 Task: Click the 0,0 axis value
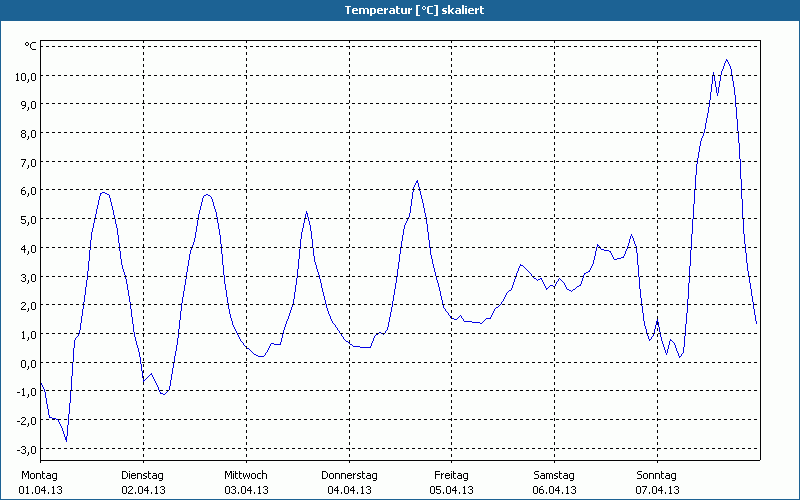pyautogui.click(x=29, y=363)
